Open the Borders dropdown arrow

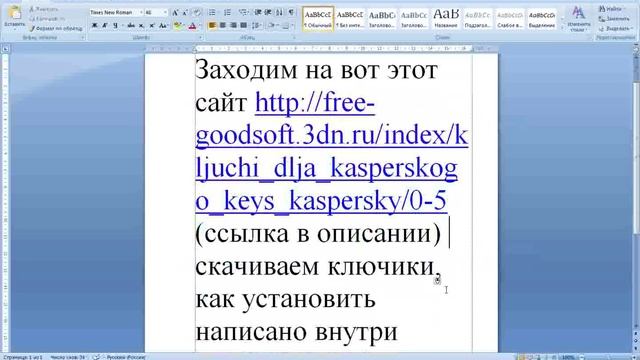[x=292, y=26]
